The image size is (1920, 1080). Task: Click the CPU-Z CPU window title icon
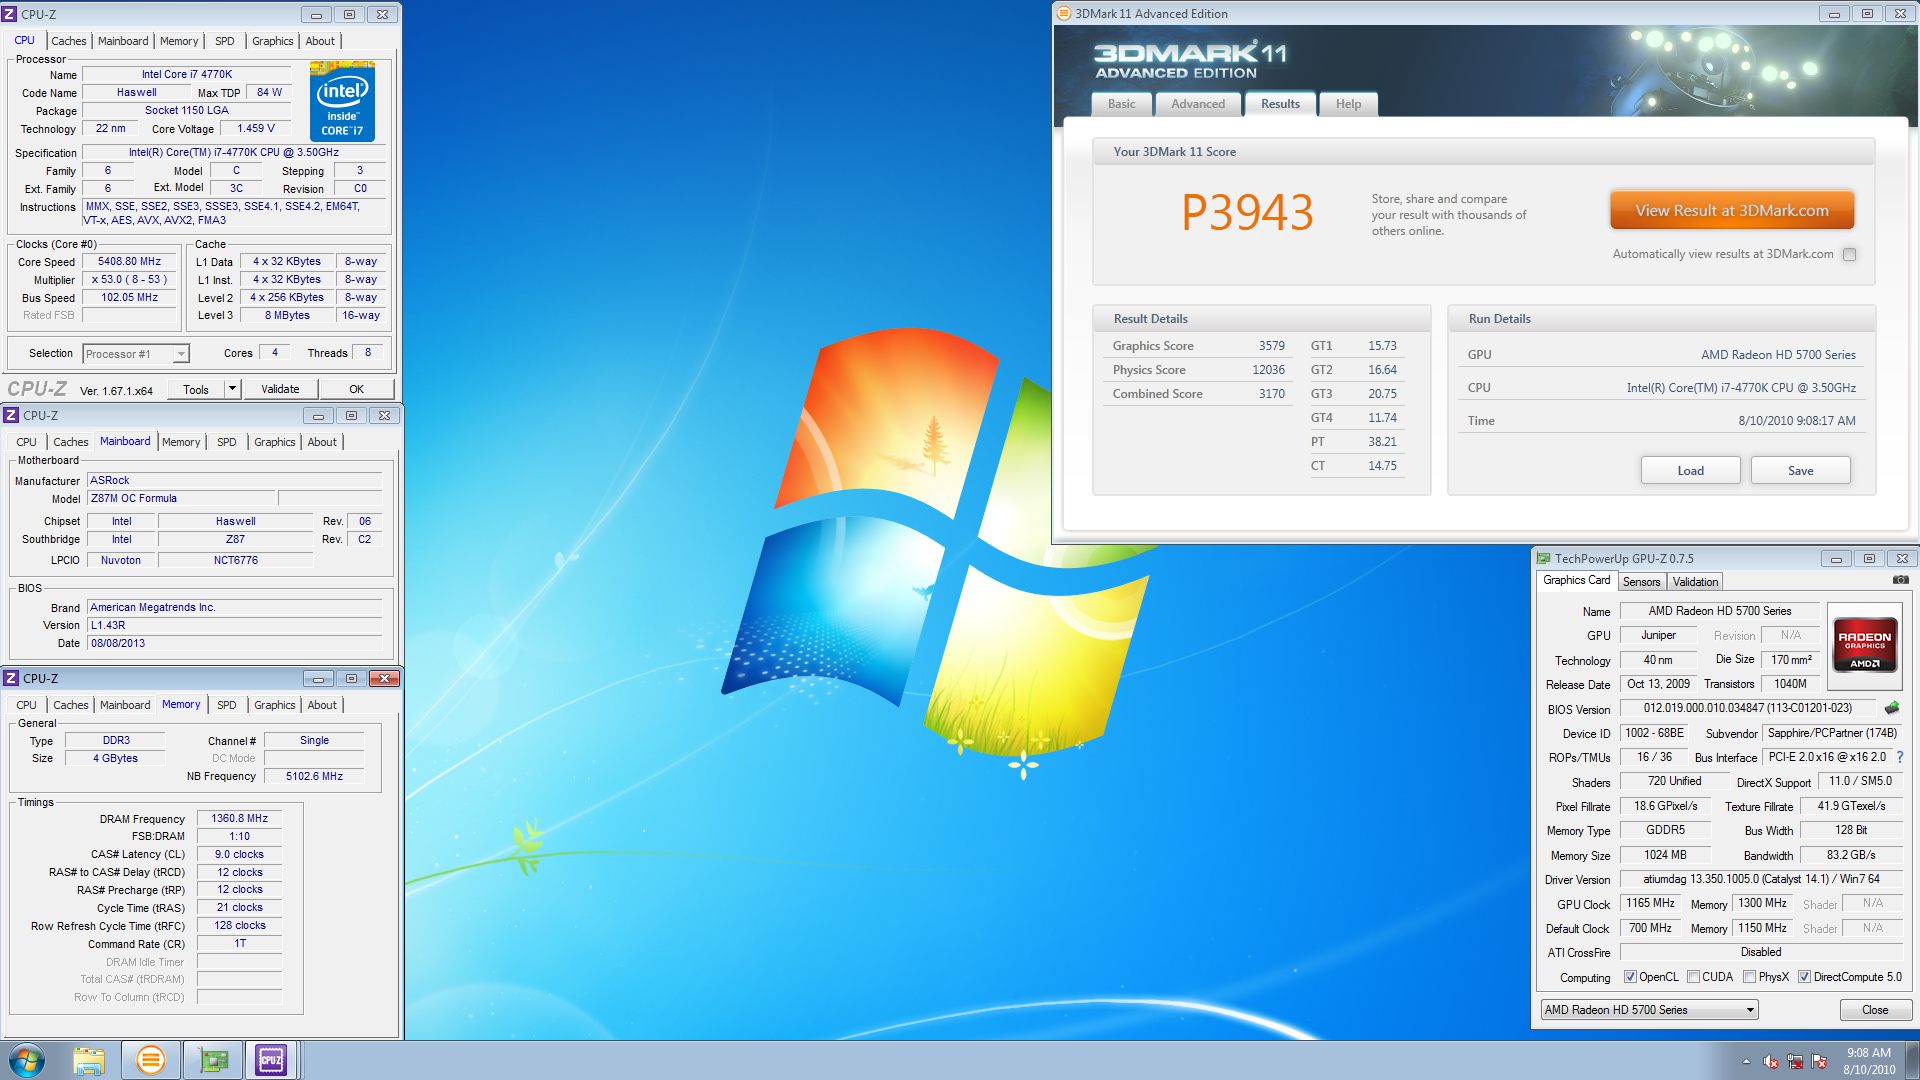pos(10,14)
